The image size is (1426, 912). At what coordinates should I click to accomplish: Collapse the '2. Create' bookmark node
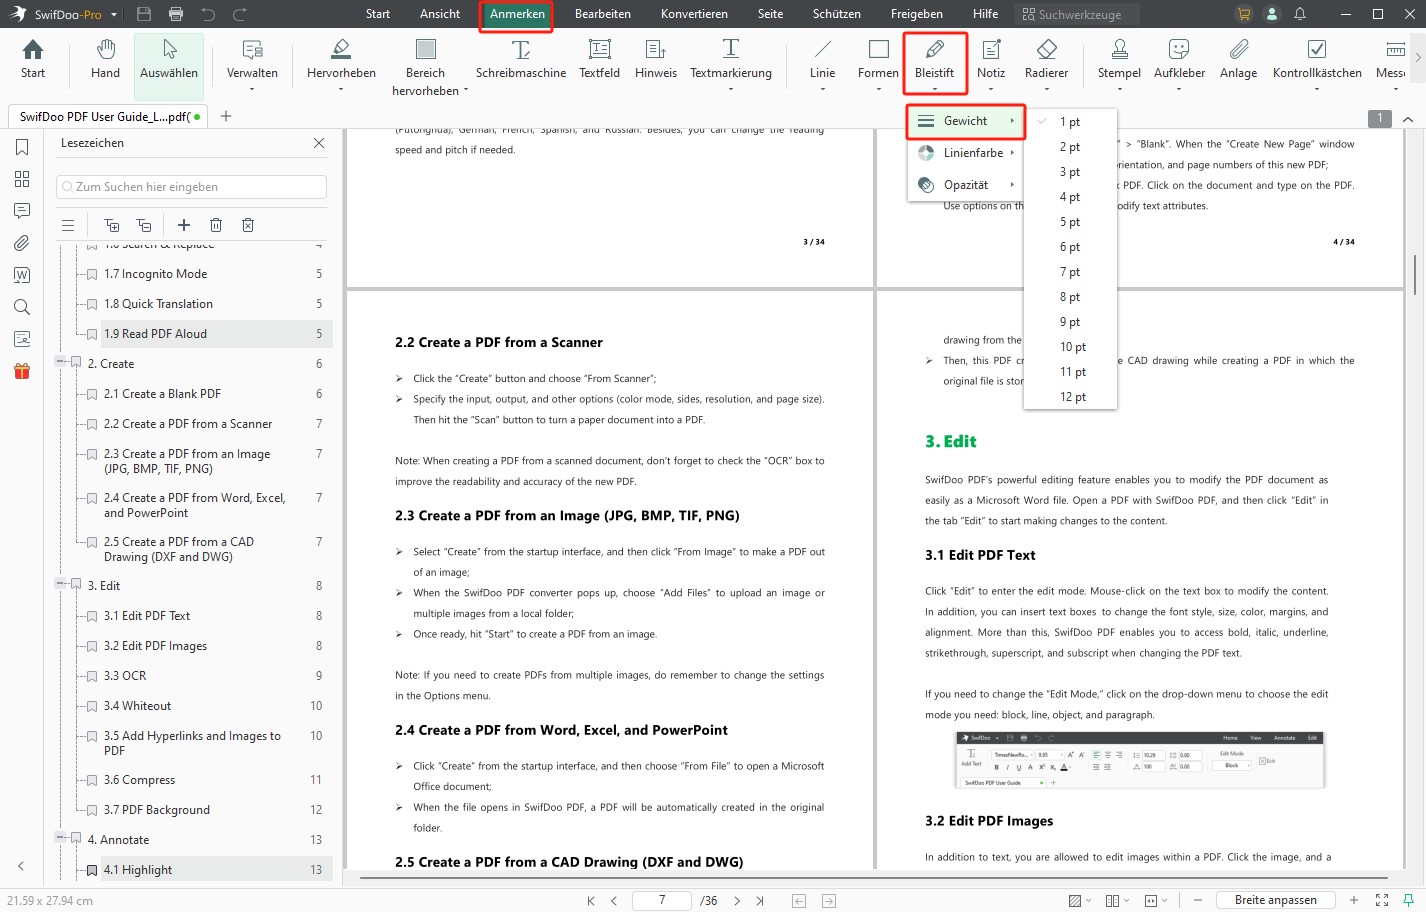pos(61,363)
